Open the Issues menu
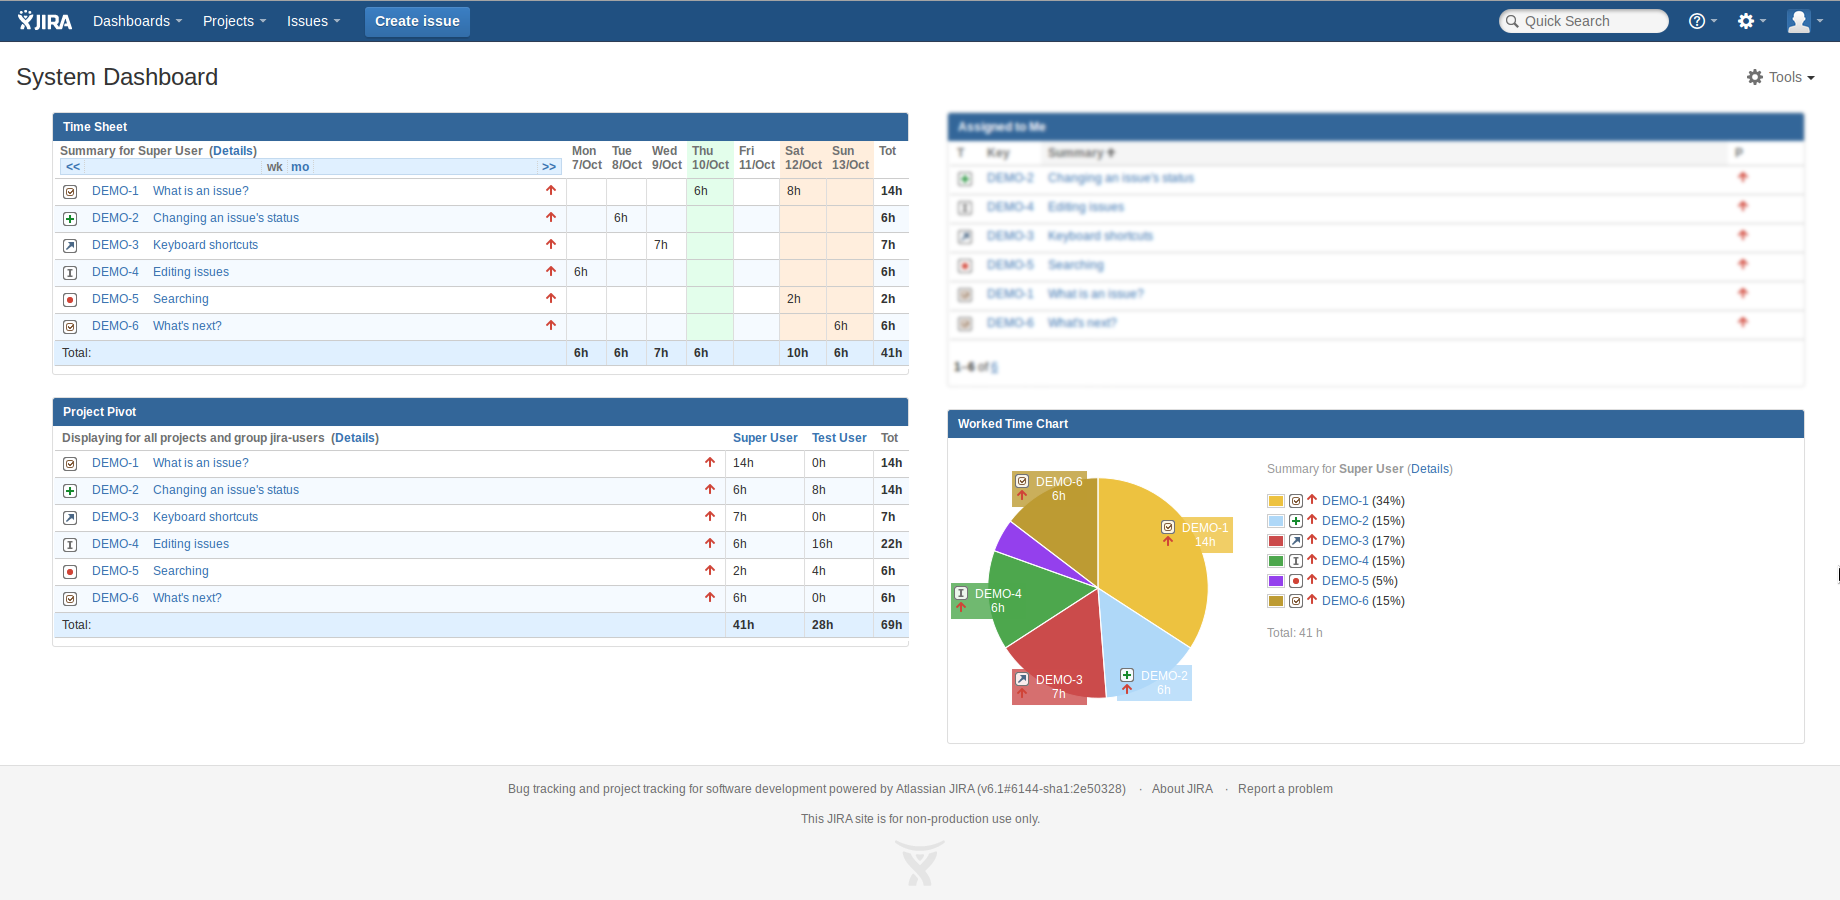Screen dimensions: 1840x900 [313, 21]
